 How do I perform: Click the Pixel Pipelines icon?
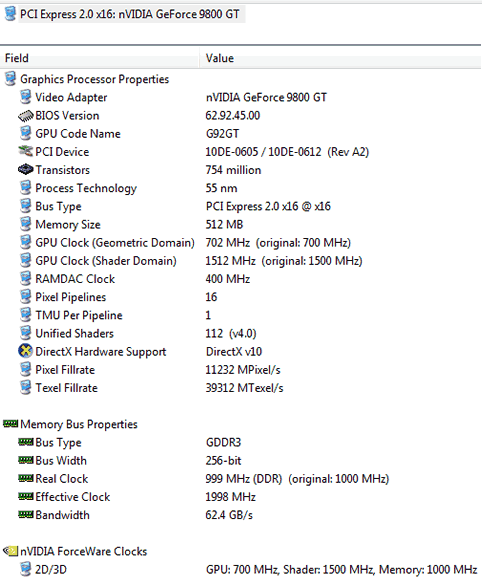click(25, 297)
